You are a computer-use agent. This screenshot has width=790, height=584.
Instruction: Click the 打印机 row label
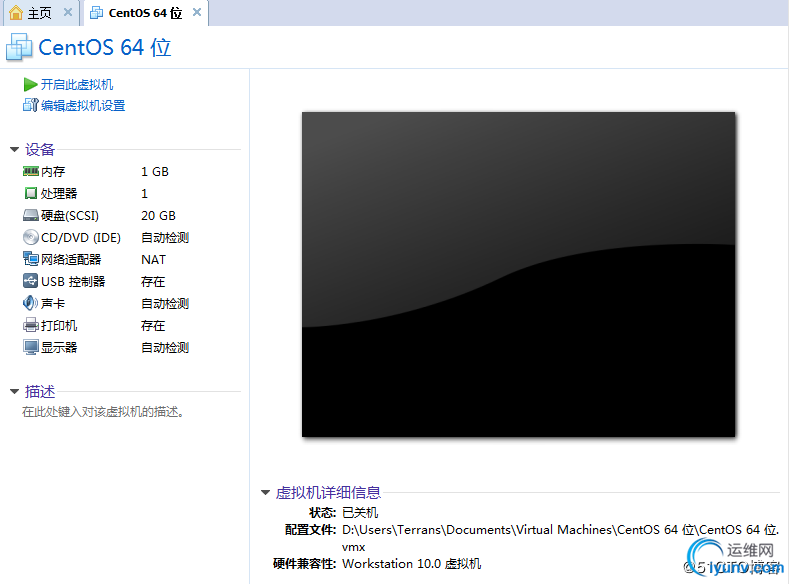click(59, 326)
